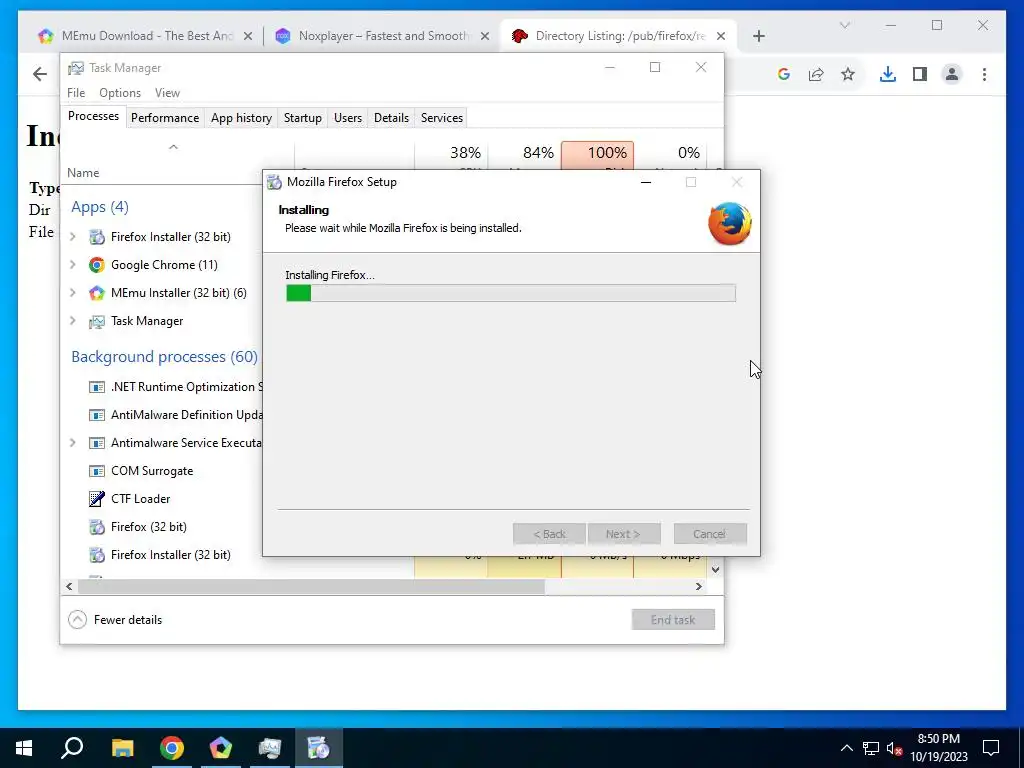
Task: Click the Back button in Firefox Setup
Action: [x=549, y=534]
